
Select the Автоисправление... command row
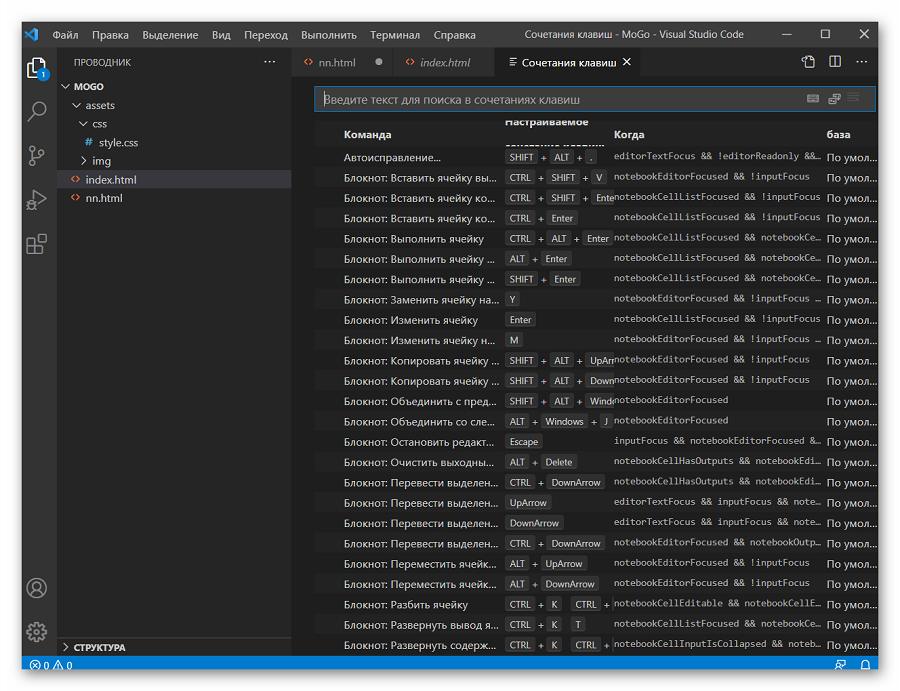pyautogui.click(x=596, y=157)
